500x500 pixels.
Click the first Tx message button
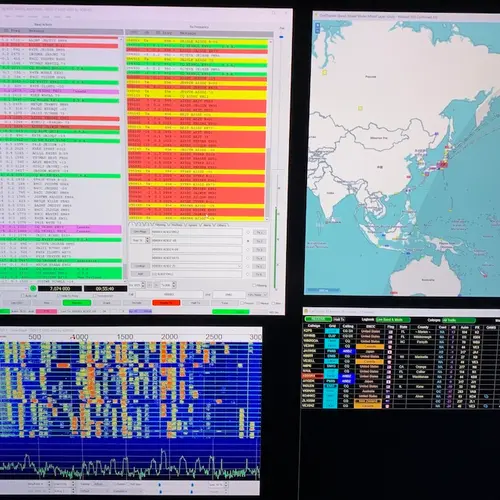point(259,232)
